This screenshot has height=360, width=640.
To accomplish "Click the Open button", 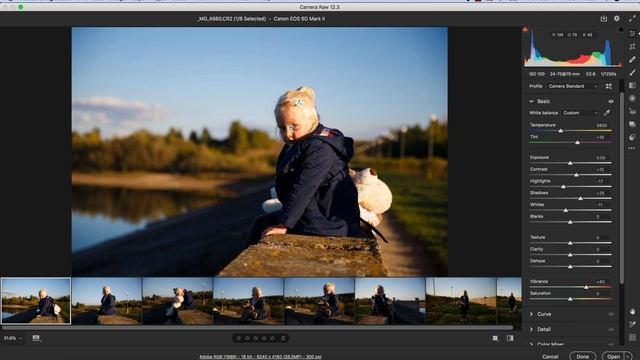I will tap(613, 356).
